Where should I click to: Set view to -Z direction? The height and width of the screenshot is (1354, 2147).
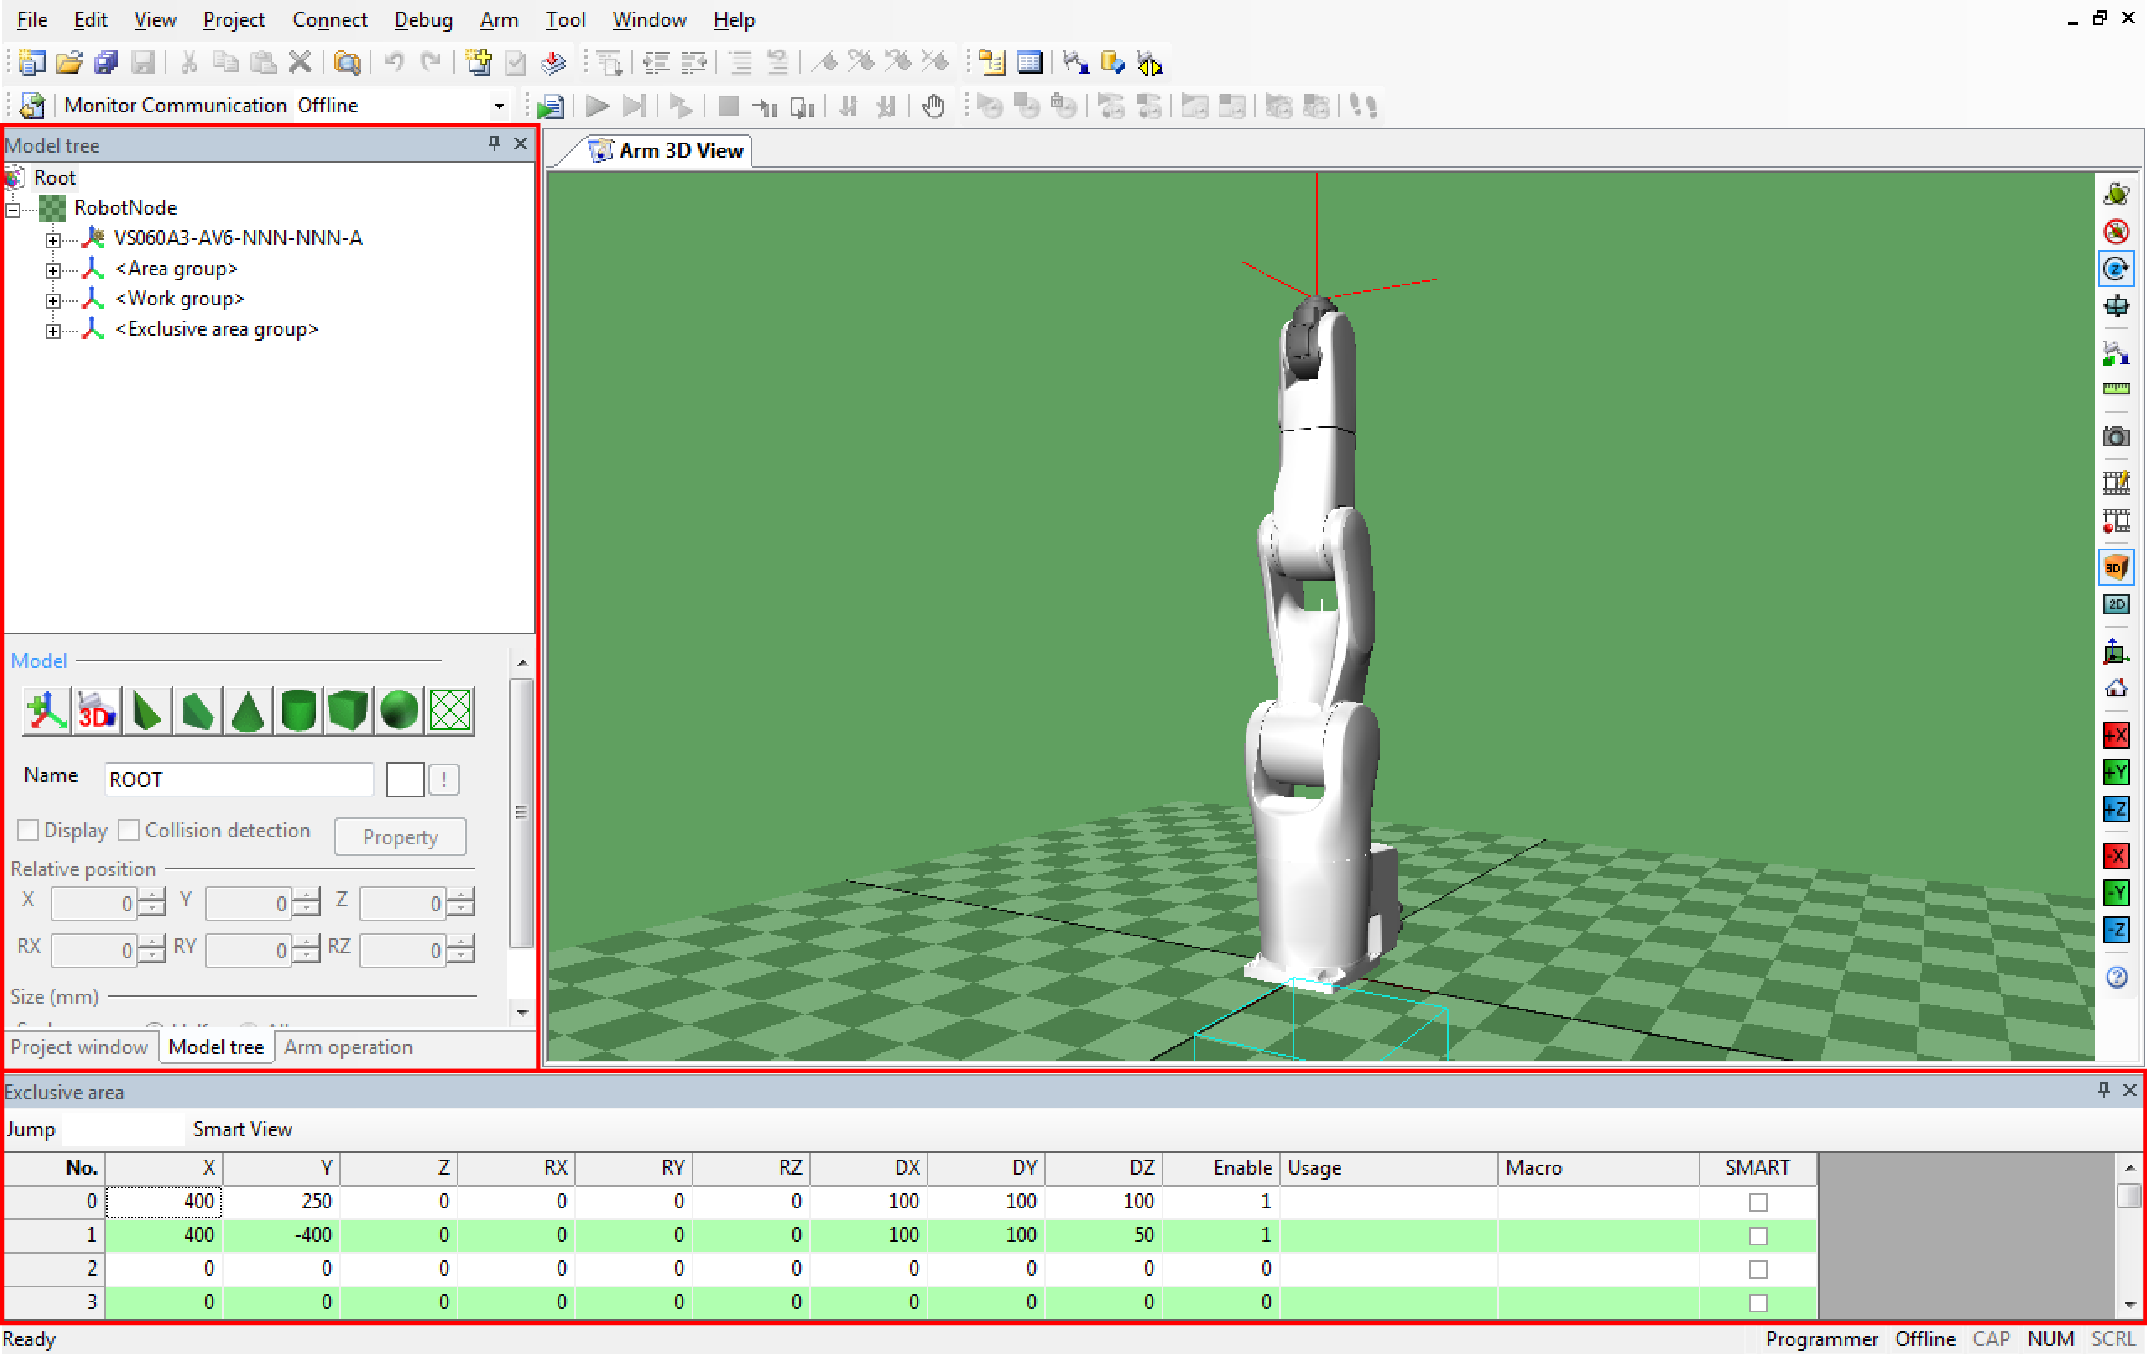[2116, 930]
